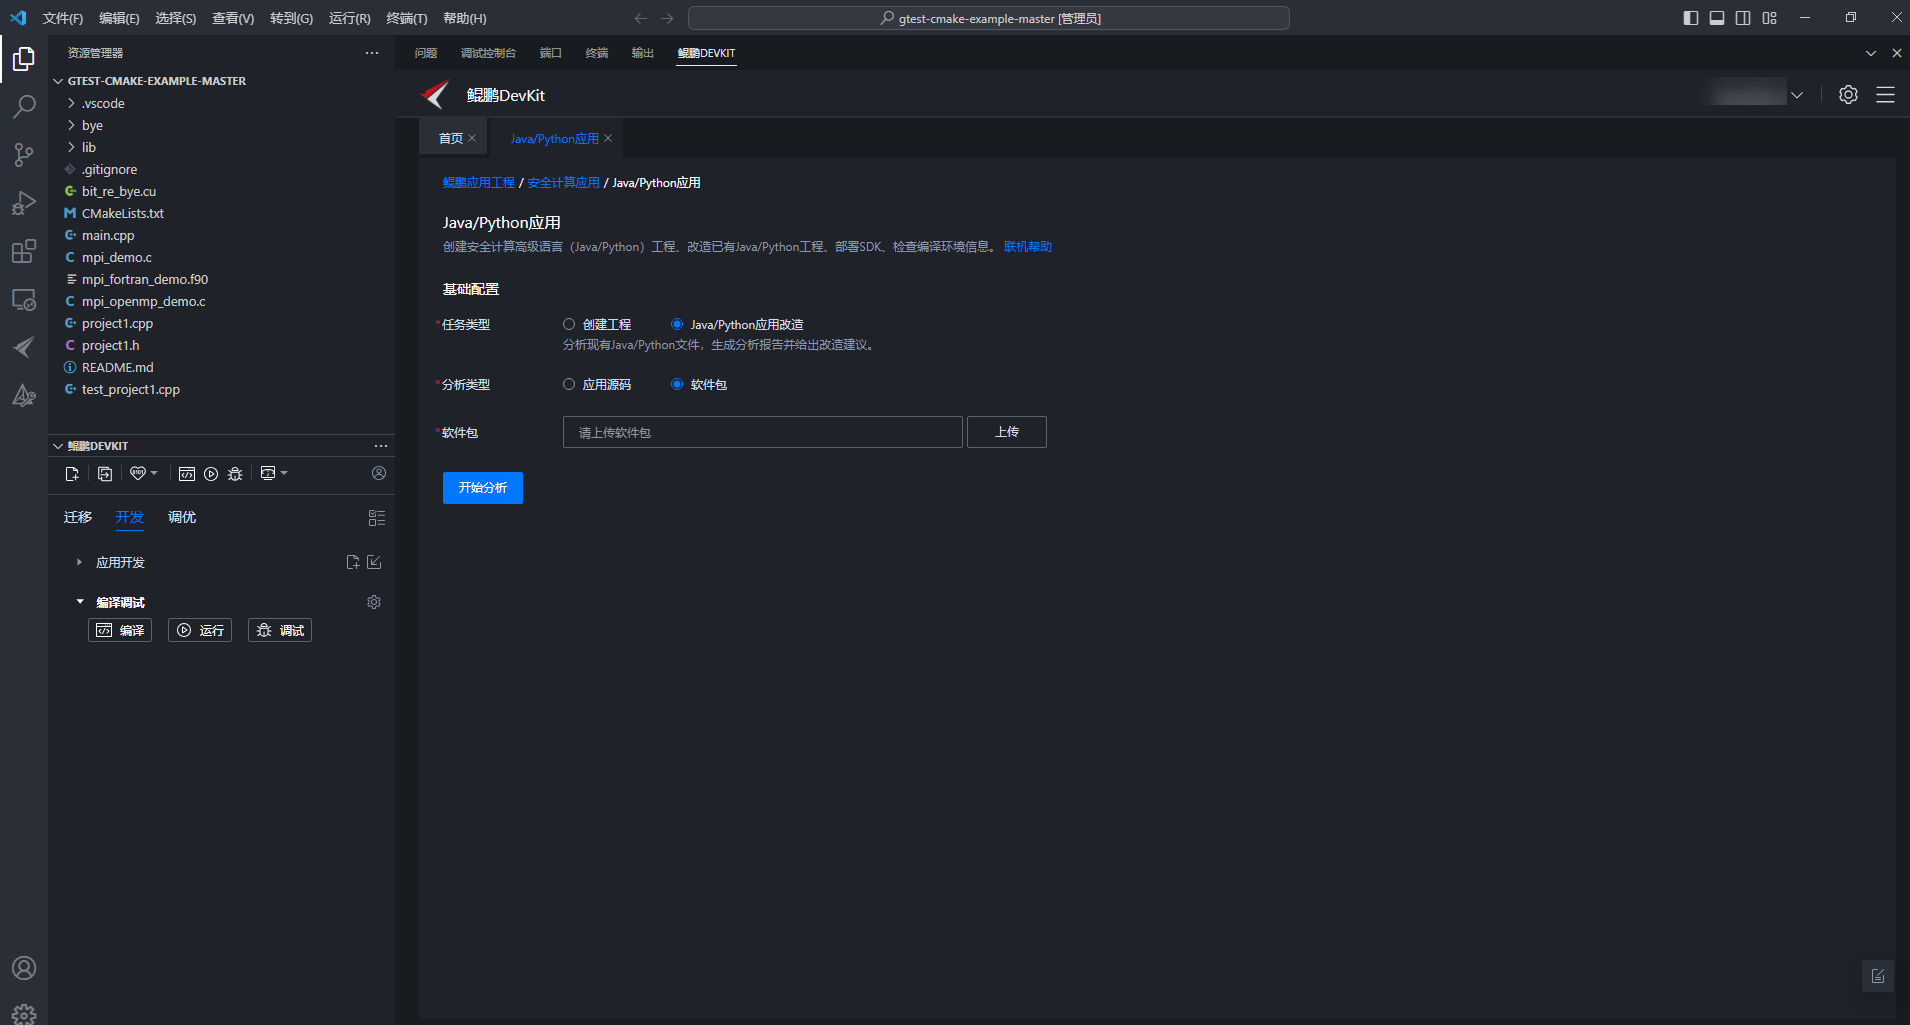The image size is (1910, 1025).
Task: Click the checklist icon beside 调优 tab
Action: pyautogui.click(x=377, y=518)
